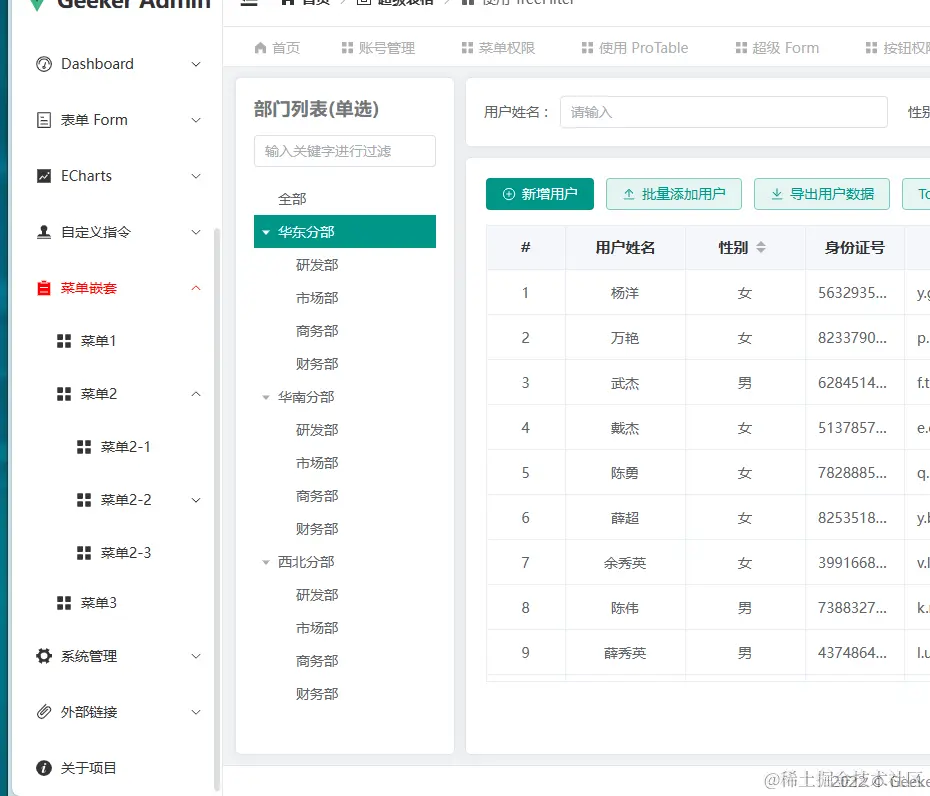Click the 导出用户数据 button
This screenshot has height=796, width=930.
coord(821,194)
